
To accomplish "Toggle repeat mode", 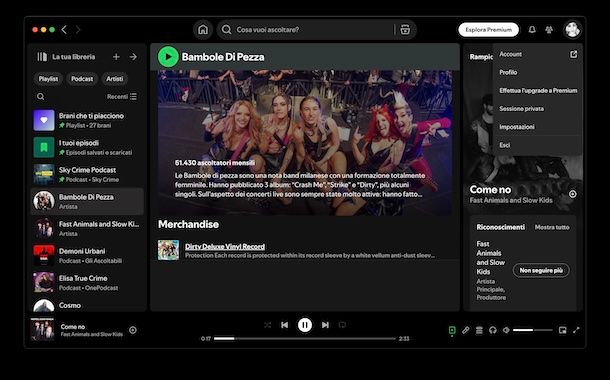I will (x=342, y=325).
